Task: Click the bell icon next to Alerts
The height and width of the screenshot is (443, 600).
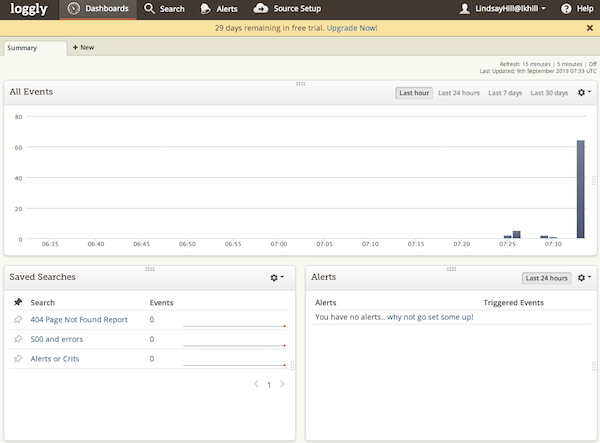Action: click(x=205, y=9)
